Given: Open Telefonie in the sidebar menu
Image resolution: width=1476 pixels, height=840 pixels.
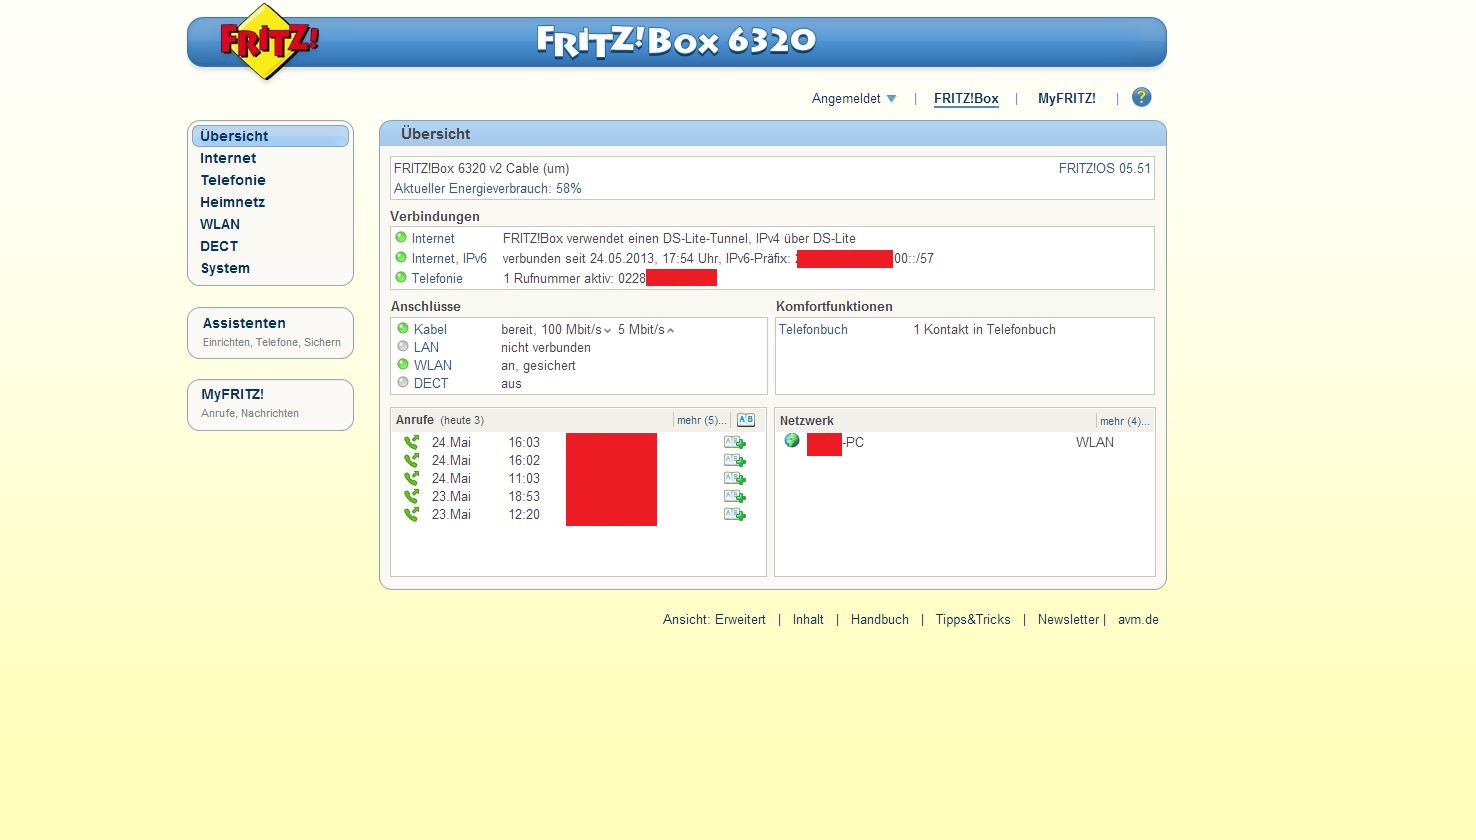Looking at the screenshot, I should click(x=233, y=180).
